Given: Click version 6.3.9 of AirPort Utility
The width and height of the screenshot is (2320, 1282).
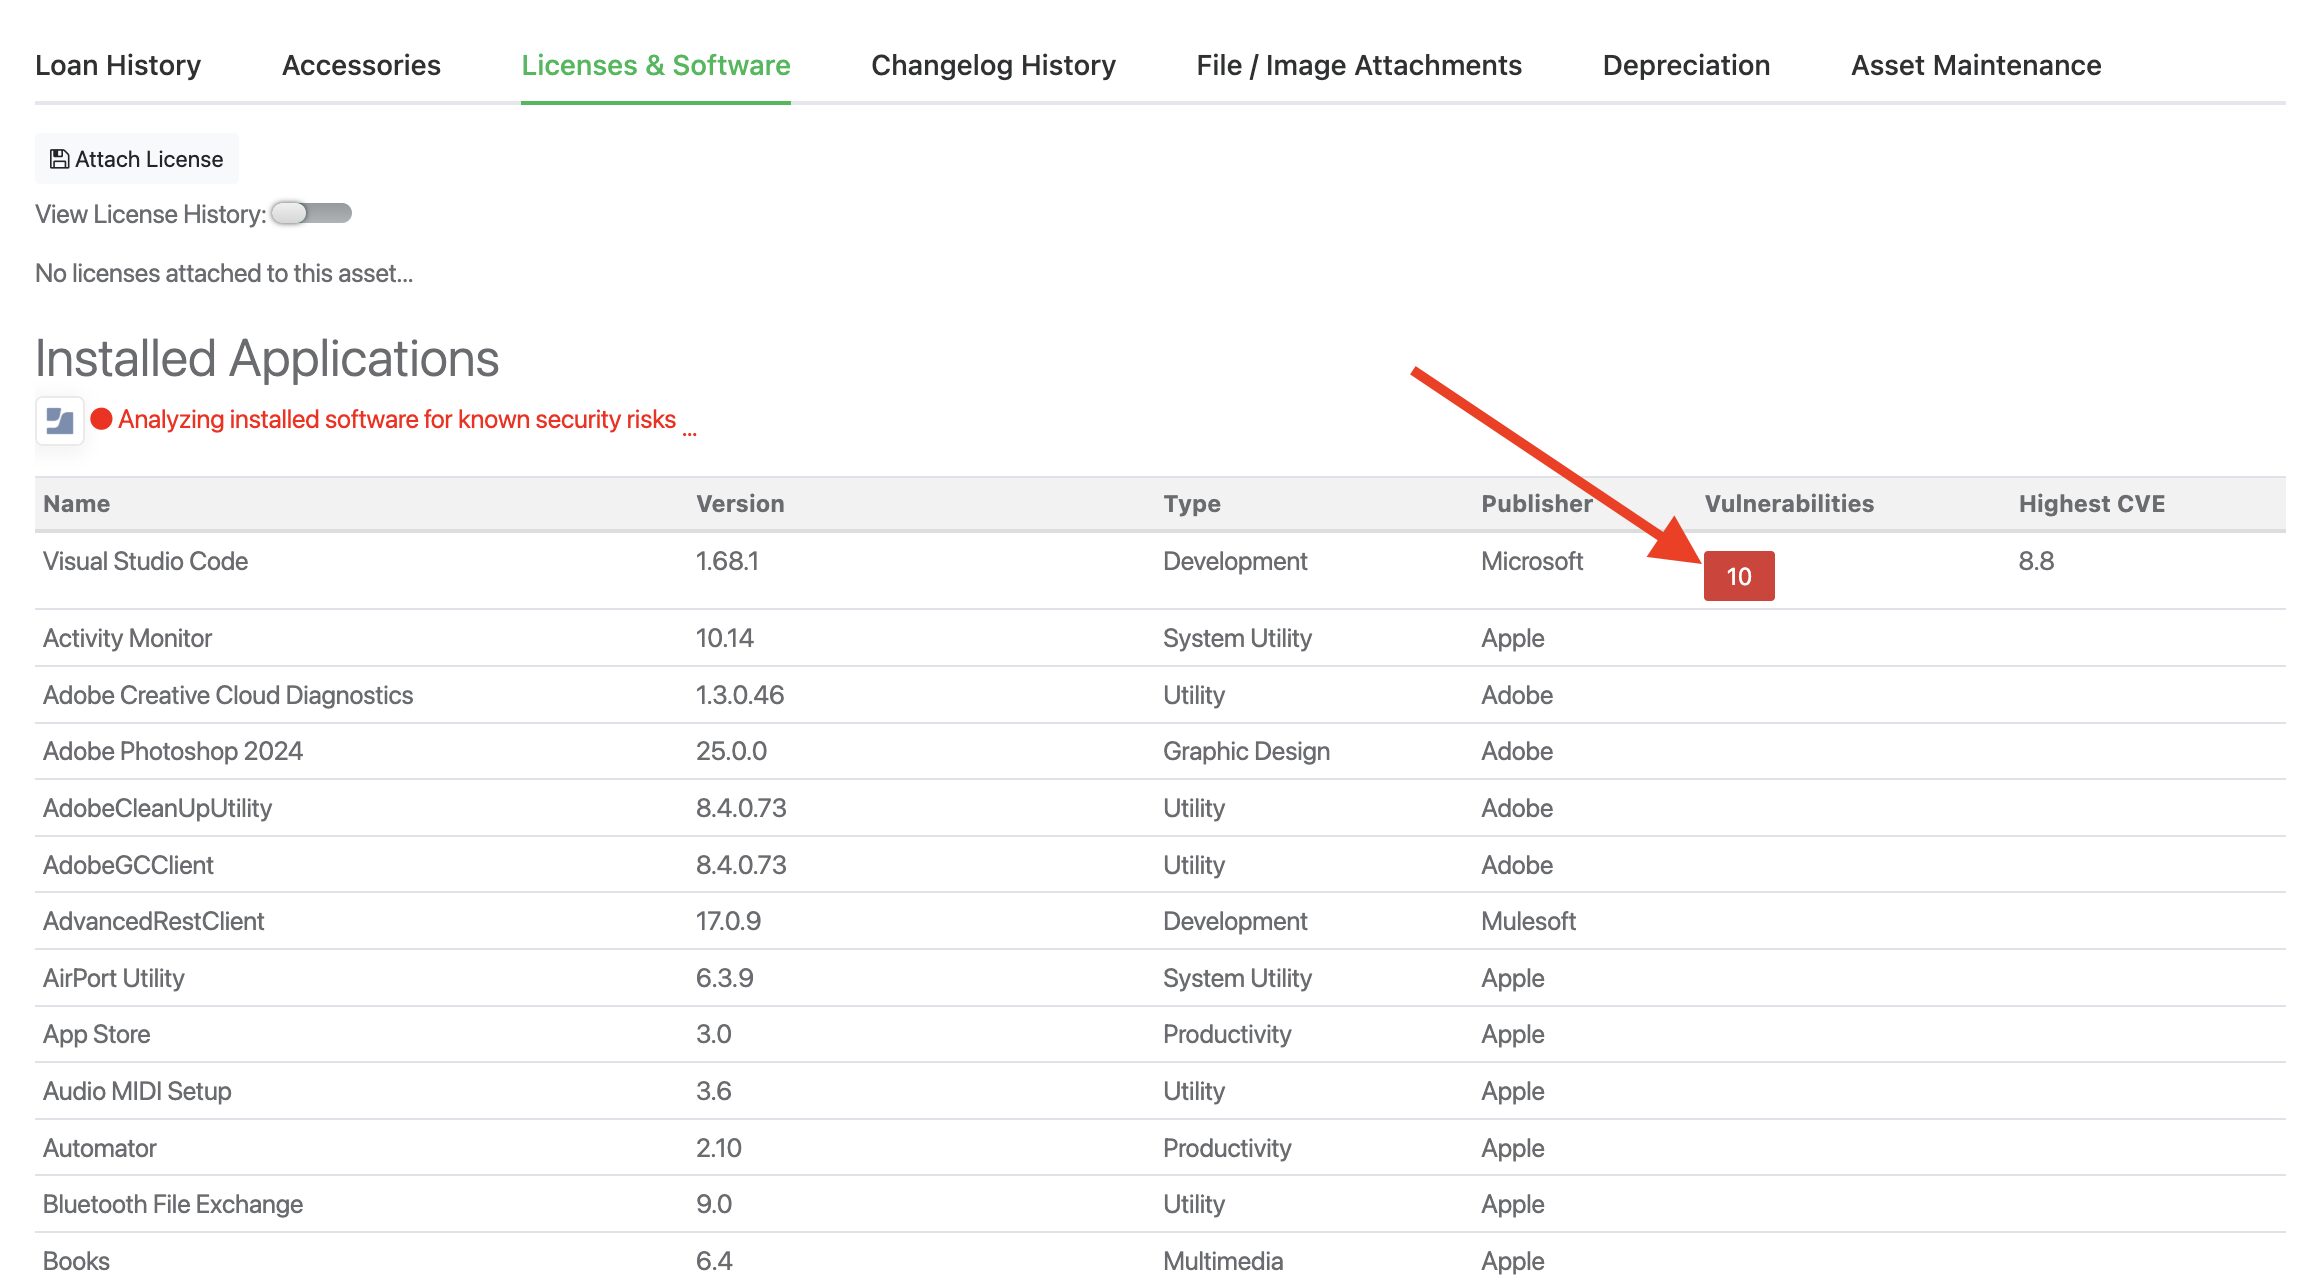Looking at the screenshot, I should pos(725,978).
